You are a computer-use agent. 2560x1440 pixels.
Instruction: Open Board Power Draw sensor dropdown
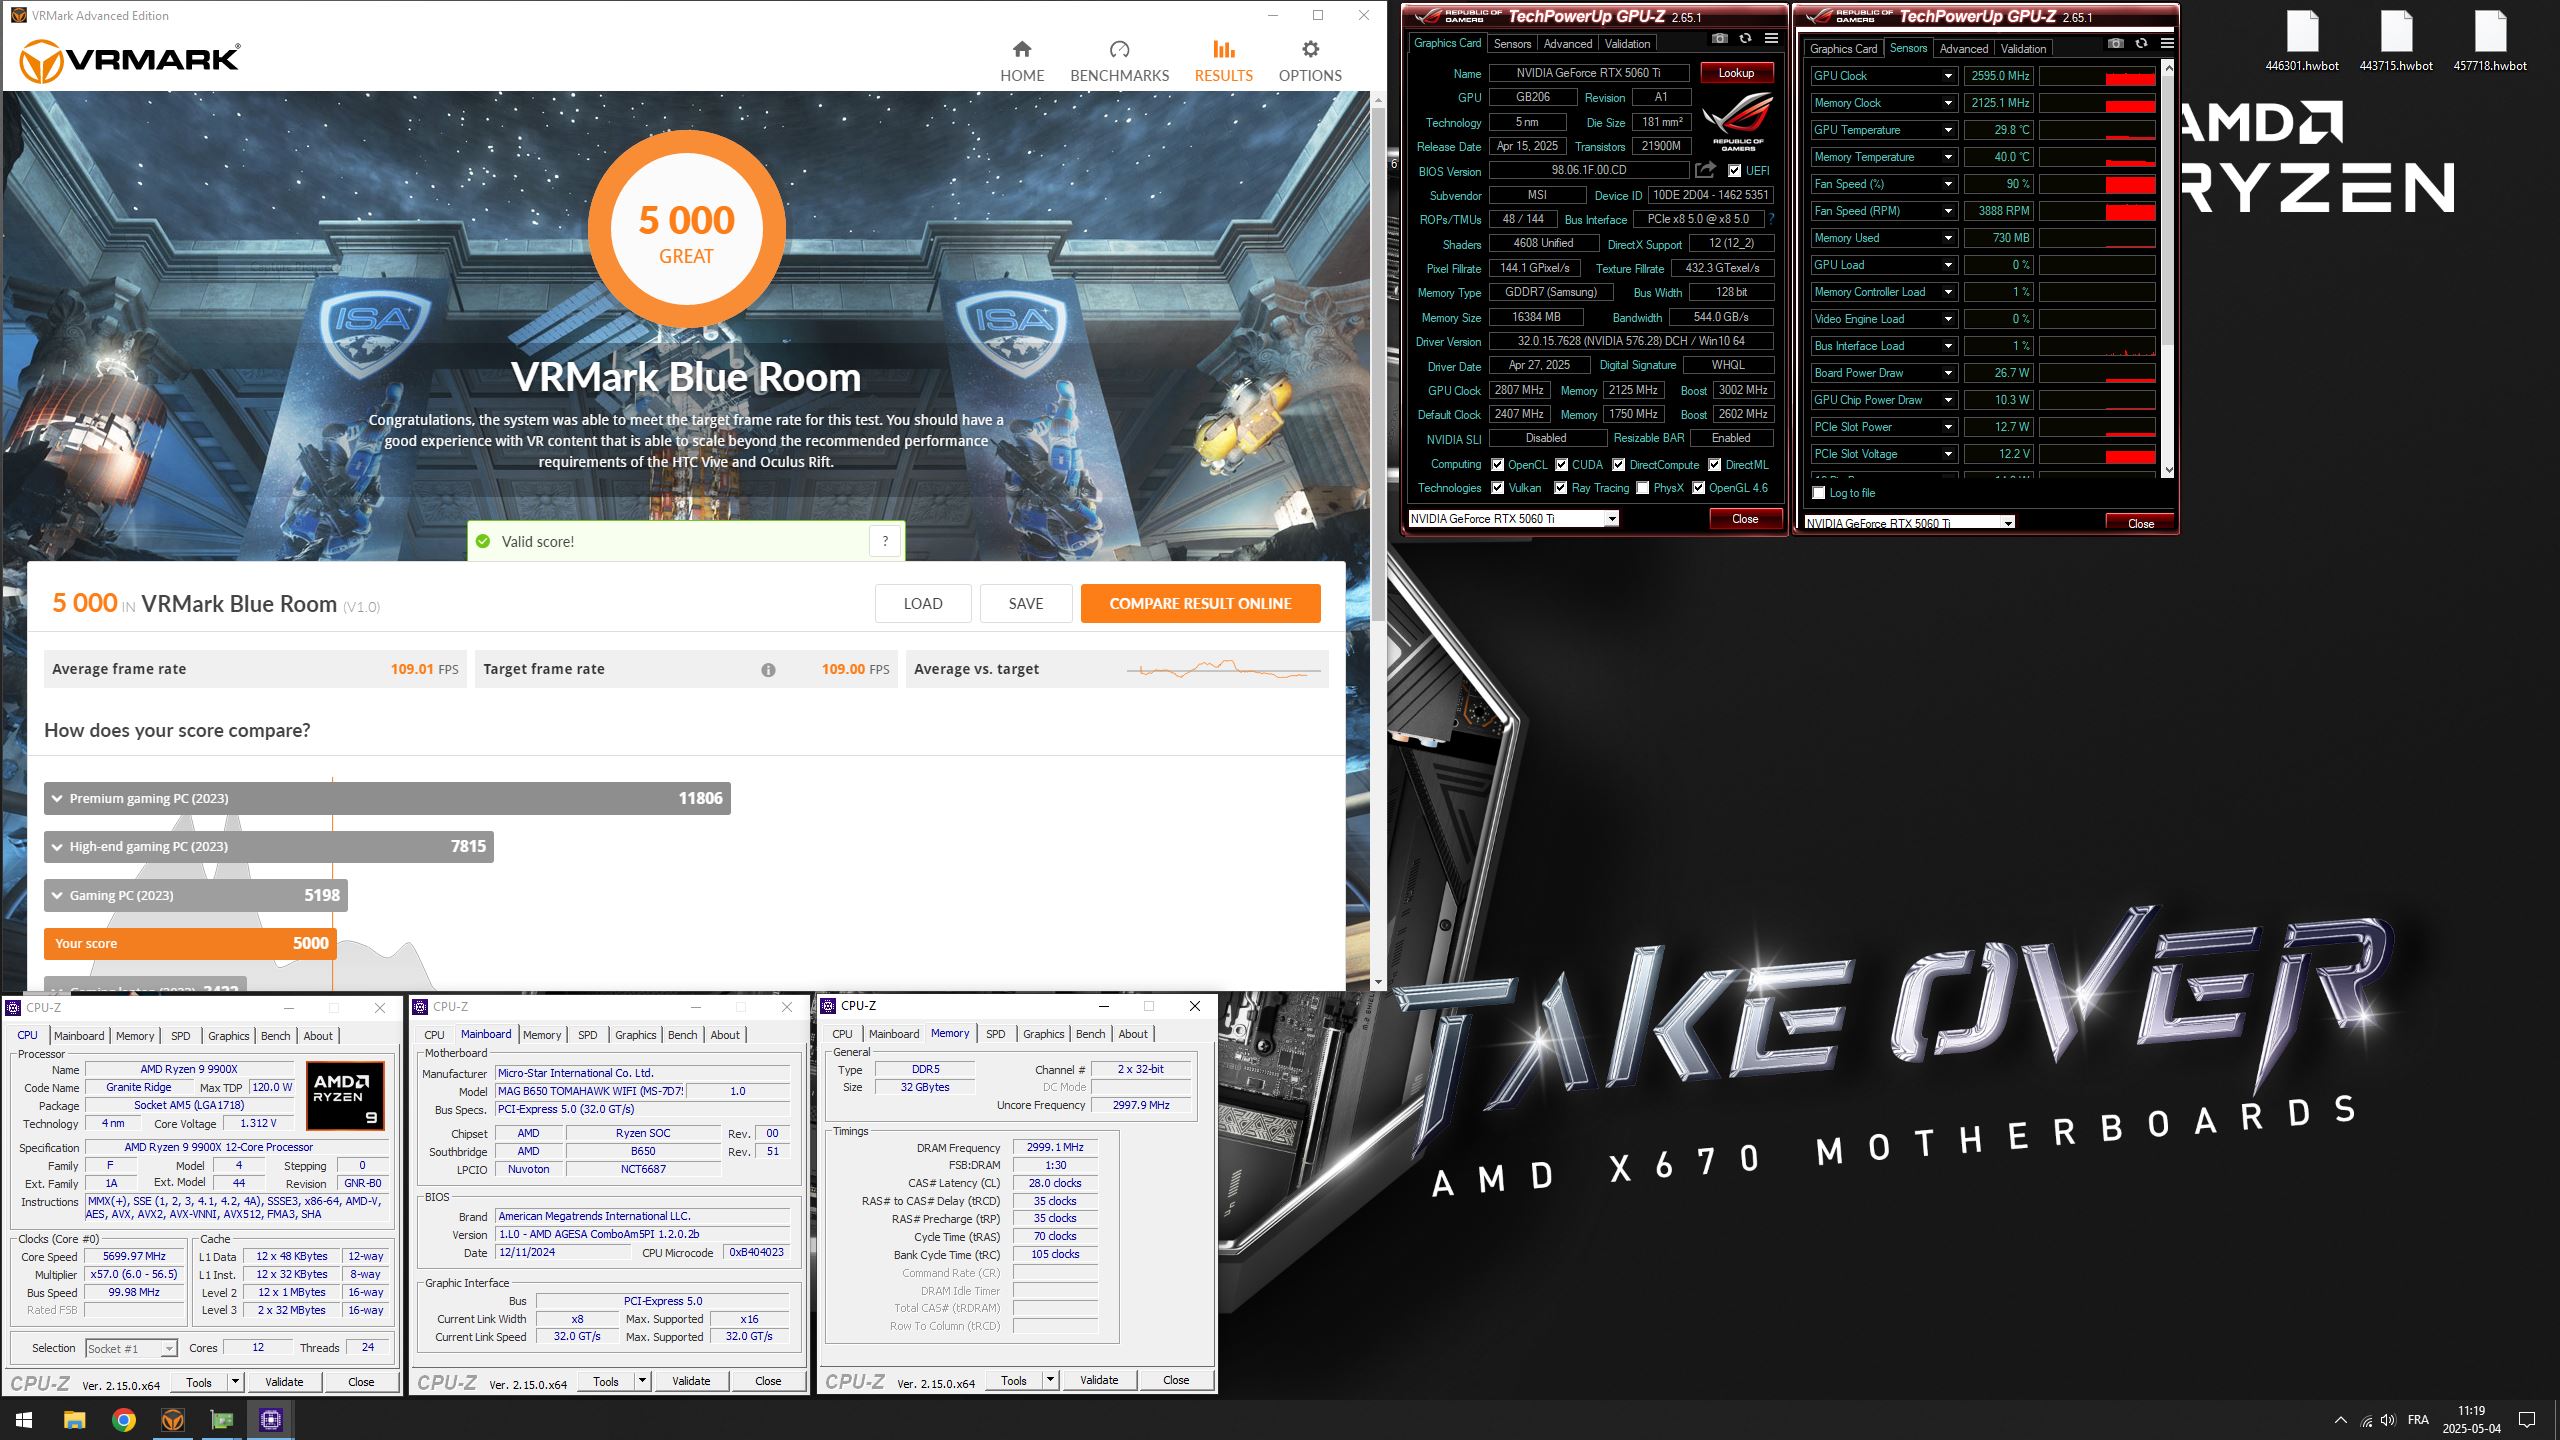tap(1947, 373)
